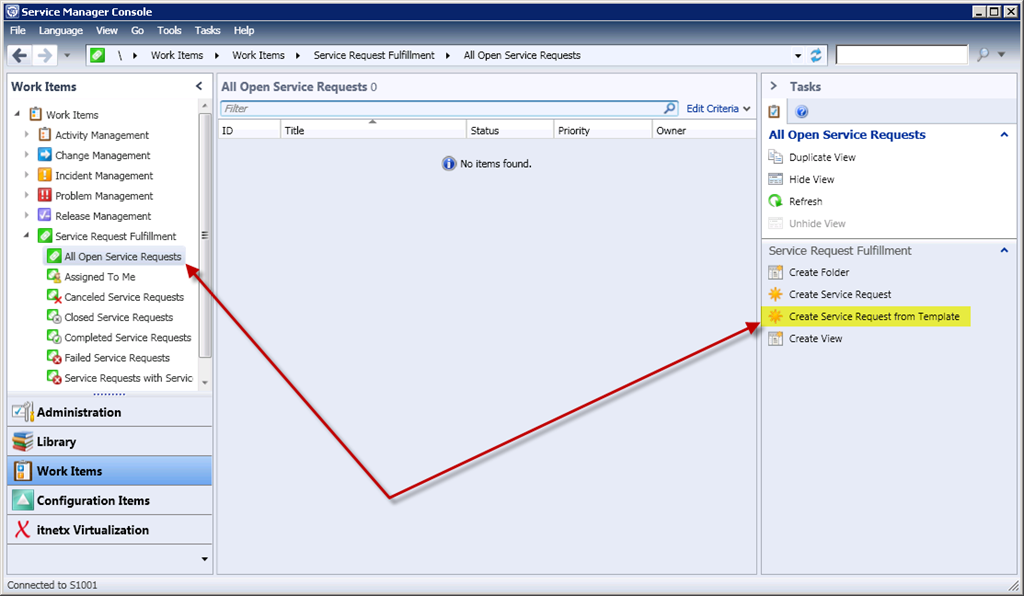Collapse the Service Request Fulfillment node

point(27,236)
